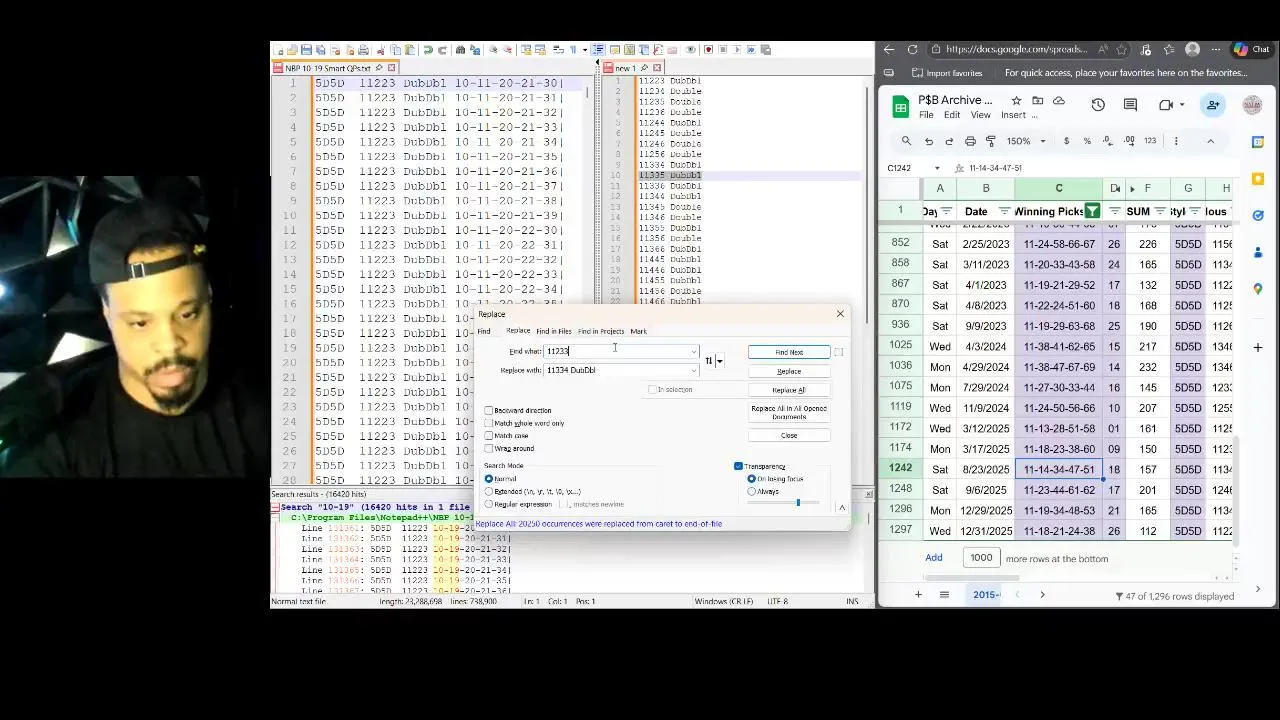Viewport: 1280px width, 720px height.
Task: Open all sheets list icon at bottom
Action: [943, 595]
